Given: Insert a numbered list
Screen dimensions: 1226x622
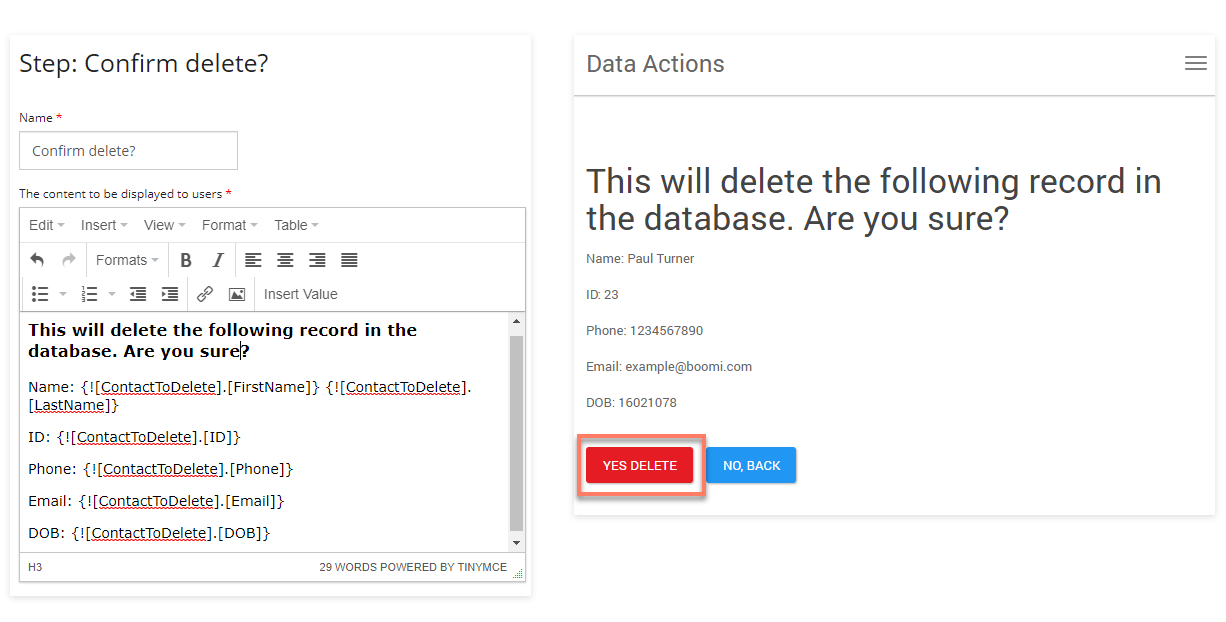Looking at the screenshot, I should point(89,294).
